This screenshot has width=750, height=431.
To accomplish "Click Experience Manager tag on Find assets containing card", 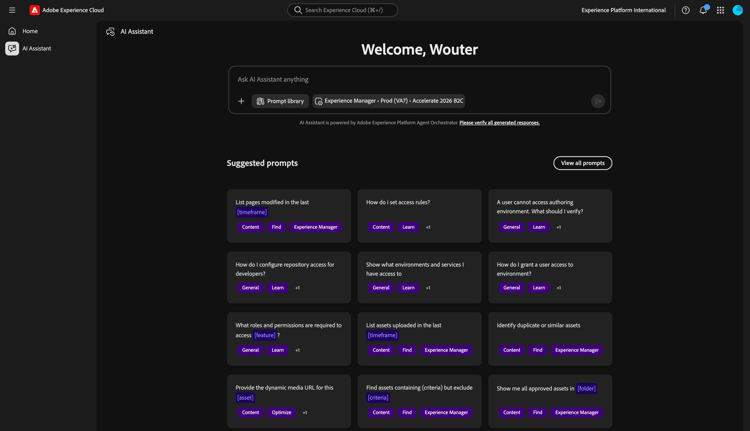I will tap(446, 412).
